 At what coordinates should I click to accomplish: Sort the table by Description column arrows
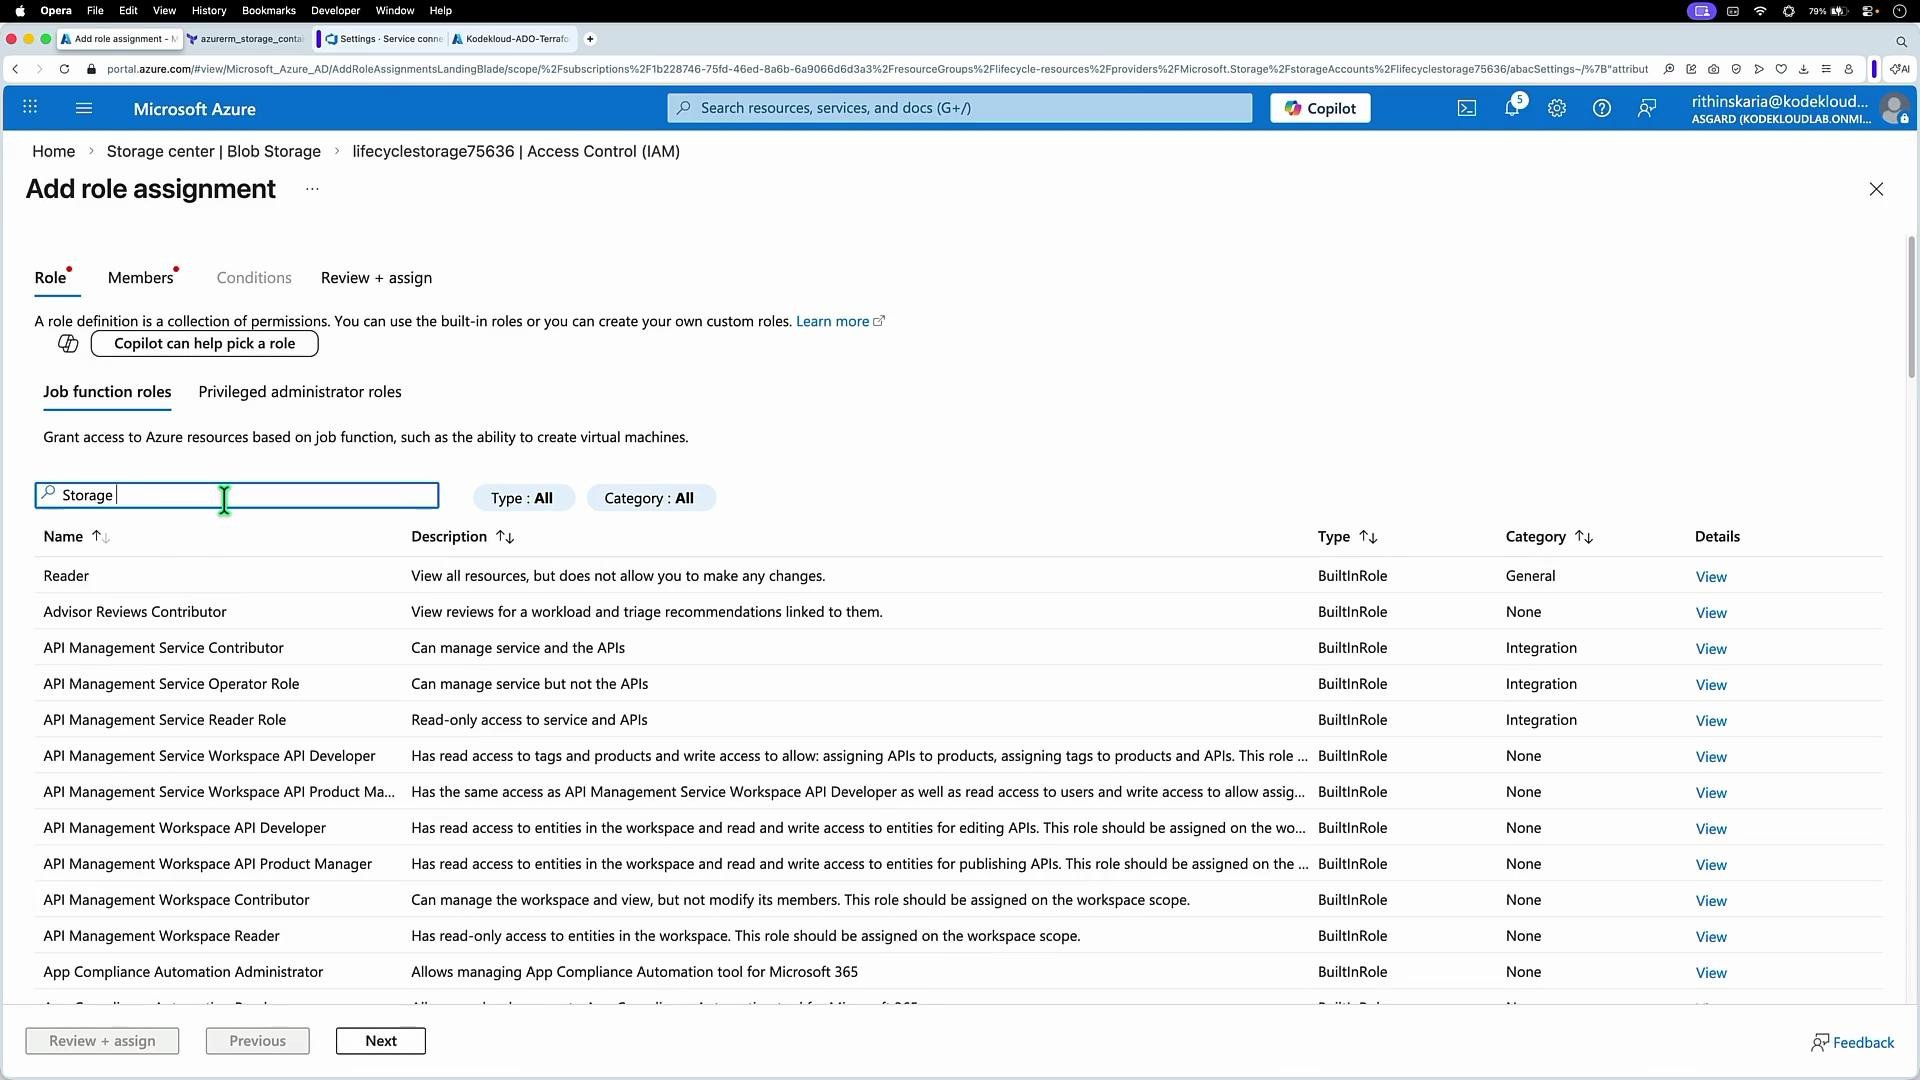505,537
